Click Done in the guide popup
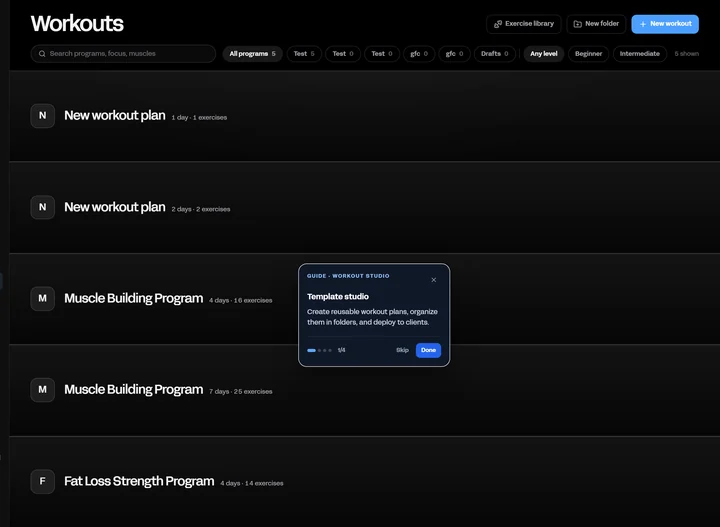720x527 pixels. [428, 350]
